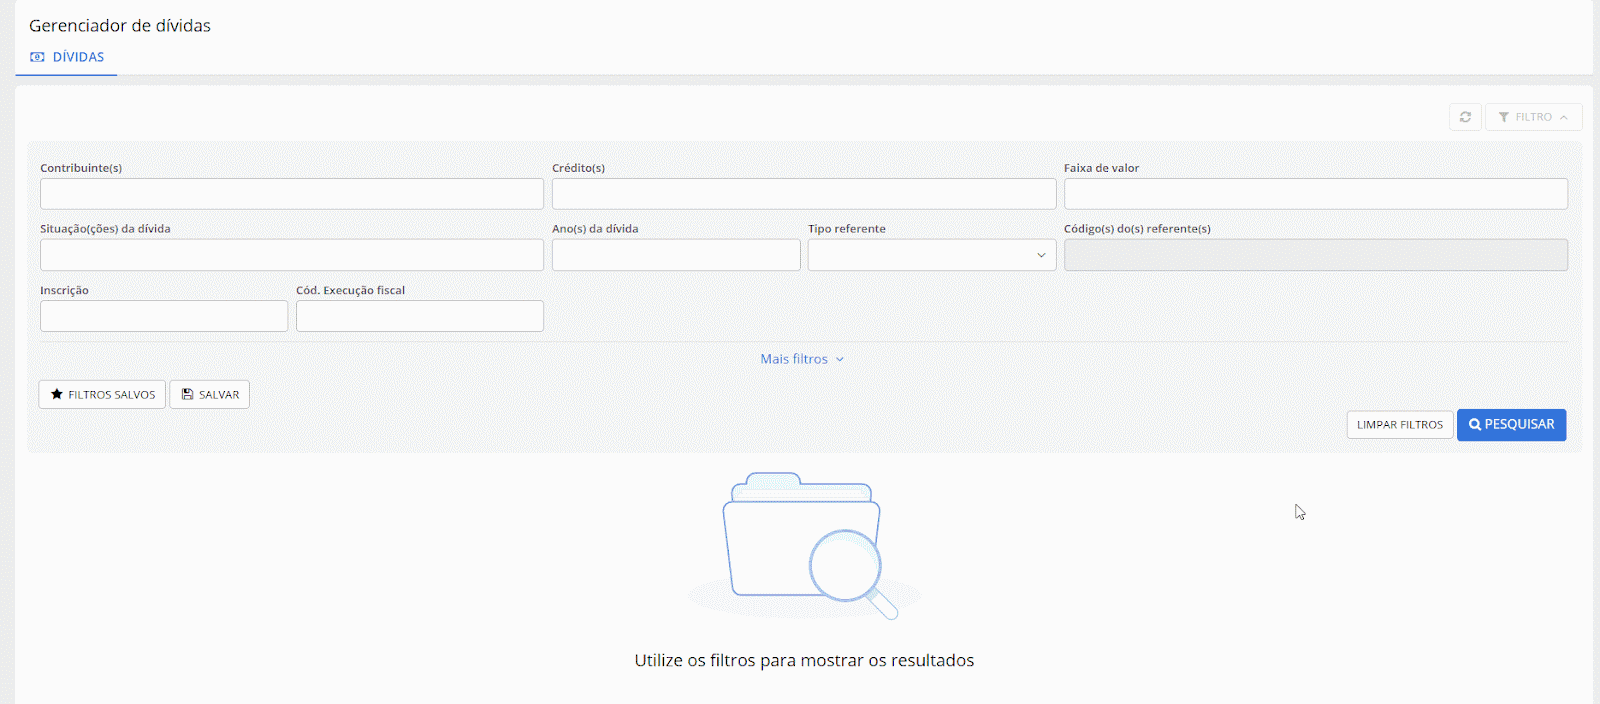Open the Tipo referente dropdown
The width and height of the screenshot is (1600, 704).
(x=931, y=255)
